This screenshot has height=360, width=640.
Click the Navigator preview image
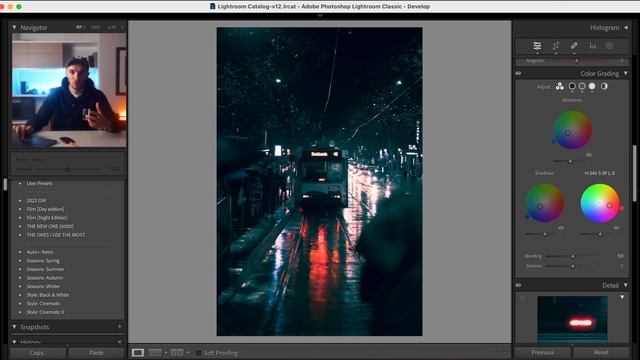pyautogui.click(x=69, y=90)
